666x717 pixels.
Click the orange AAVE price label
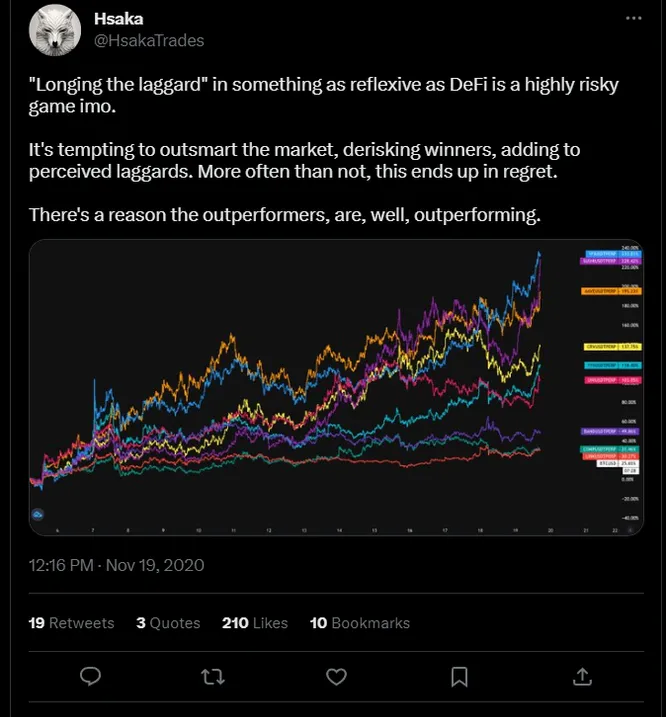[x=611, y=291]
